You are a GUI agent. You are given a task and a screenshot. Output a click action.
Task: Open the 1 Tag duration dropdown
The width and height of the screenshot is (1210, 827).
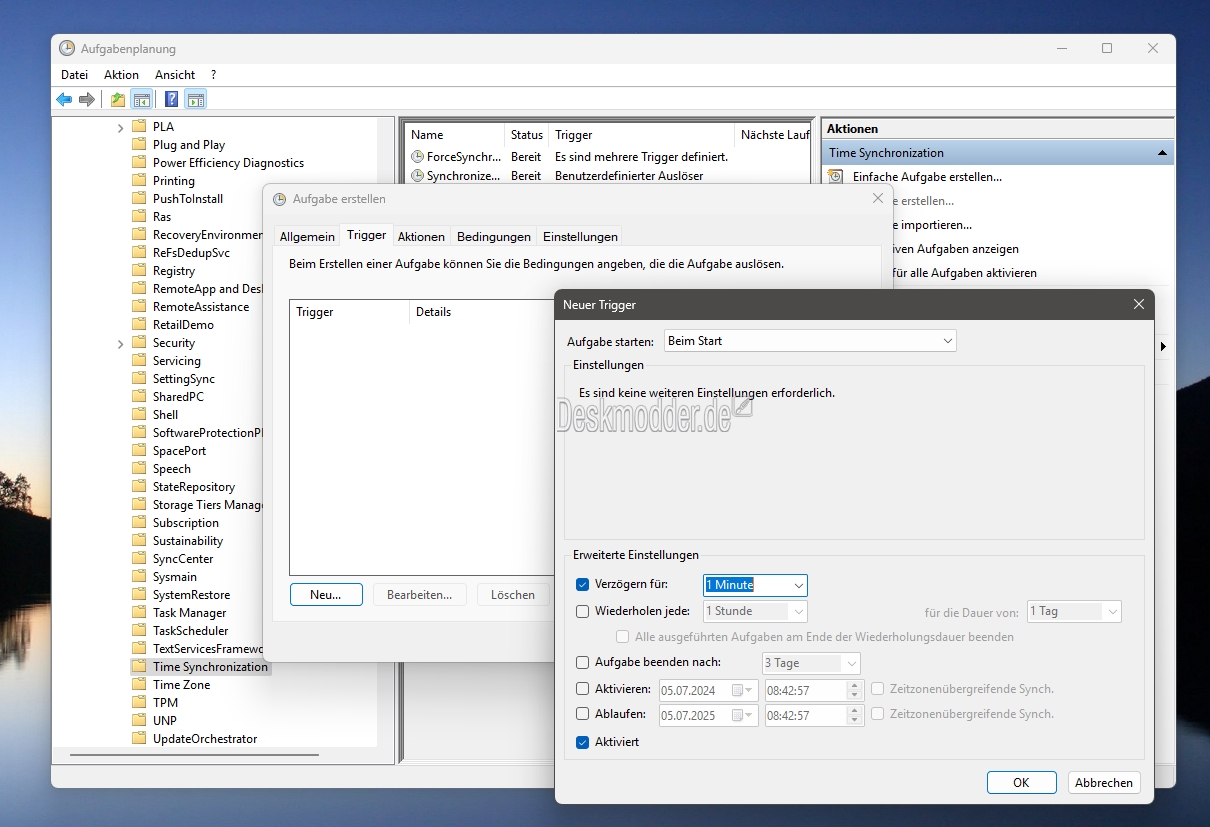coord(1113,611)
